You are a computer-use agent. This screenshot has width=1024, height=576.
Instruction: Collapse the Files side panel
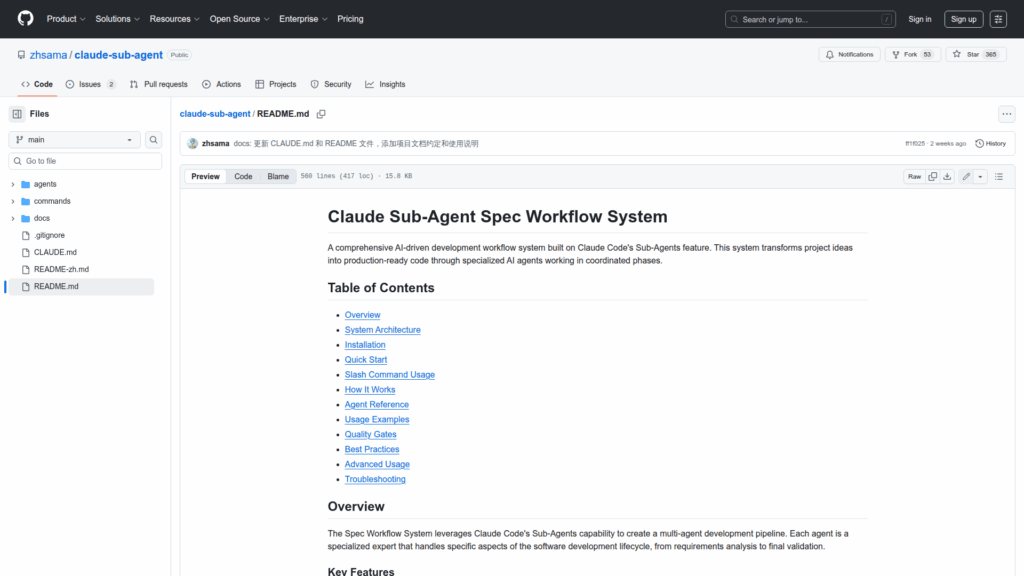point(17,114)
